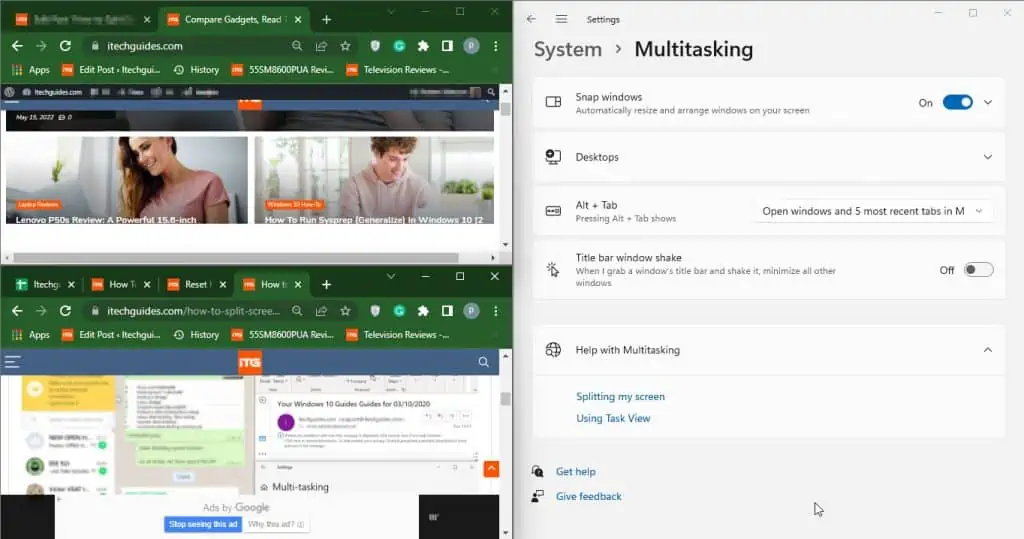Click ITG logo in bottom window page

249,362
